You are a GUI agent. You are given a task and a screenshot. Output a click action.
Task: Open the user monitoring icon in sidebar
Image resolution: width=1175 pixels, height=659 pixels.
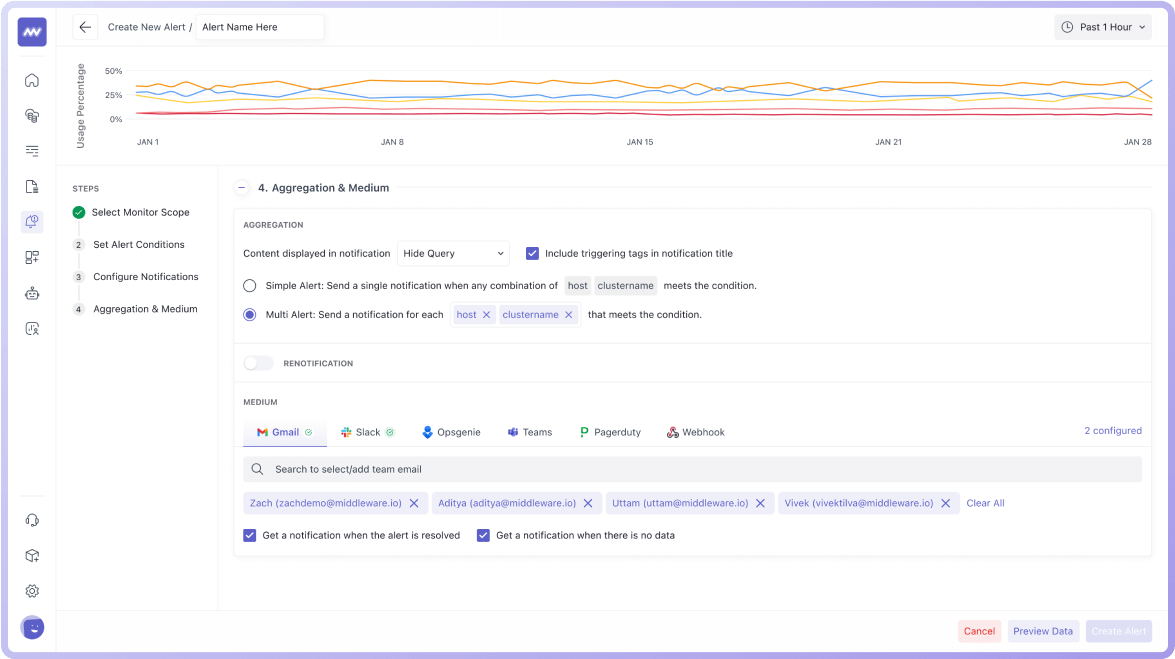(x=31, y=328)
